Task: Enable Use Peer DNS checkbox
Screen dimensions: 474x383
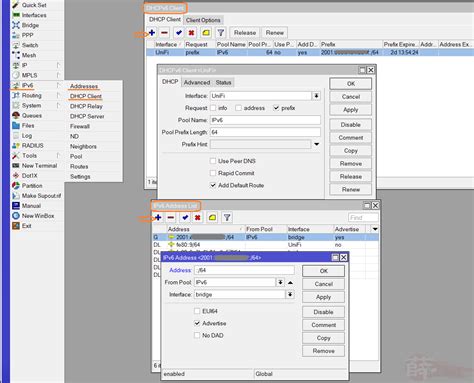Action: point(213,161)
